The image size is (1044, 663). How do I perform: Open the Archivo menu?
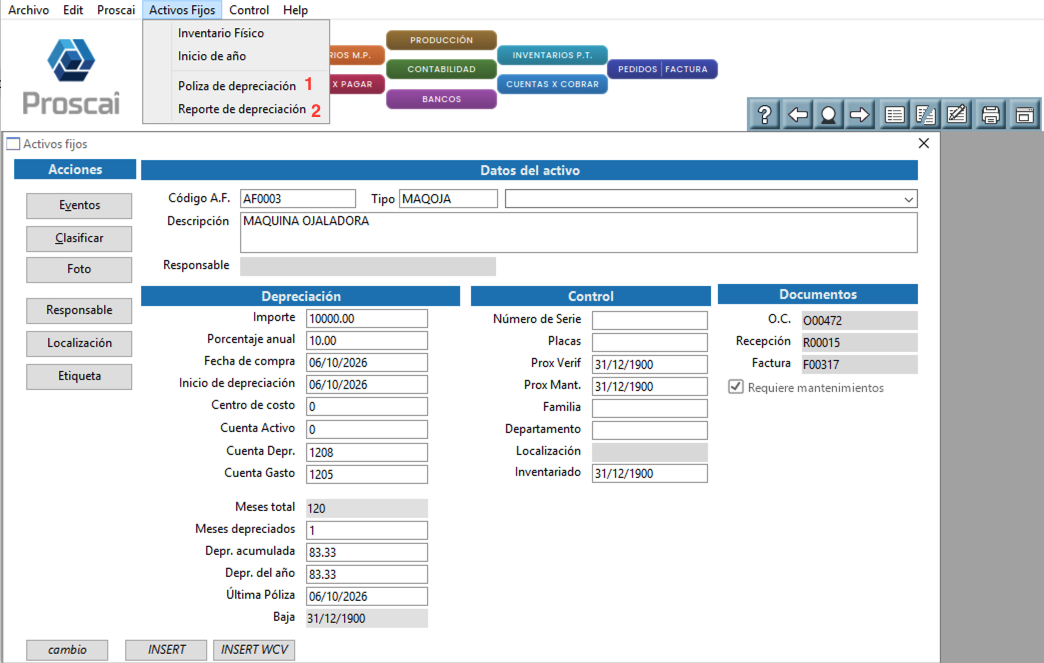pyautogui.click(x=29, y=10)
